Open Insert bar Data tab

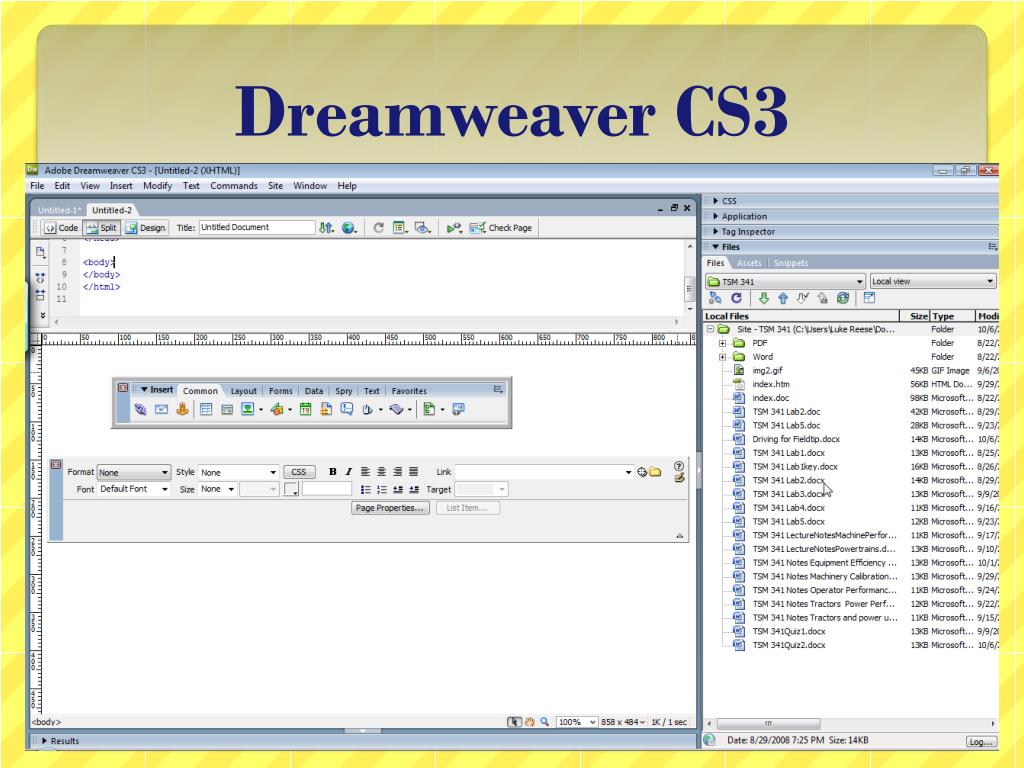pos(313,391)
